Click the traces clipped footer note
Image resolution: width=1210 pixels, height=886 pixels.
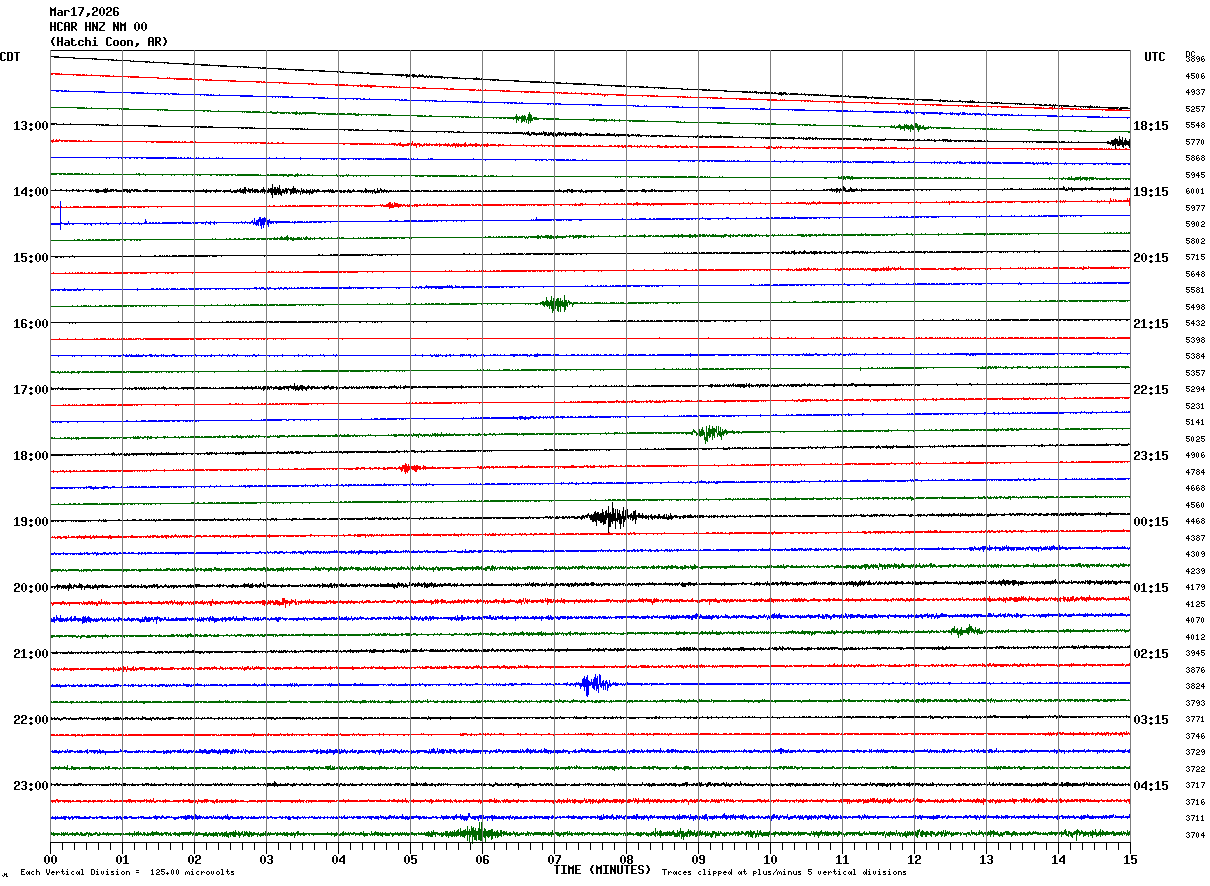pos(785,872)
